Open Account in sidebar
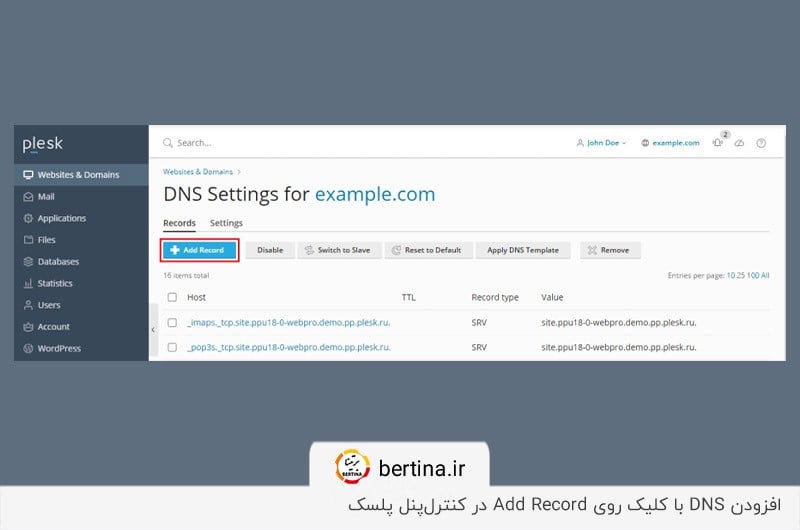This screenshot has width=800, height=530. click(x=81, y=326)
